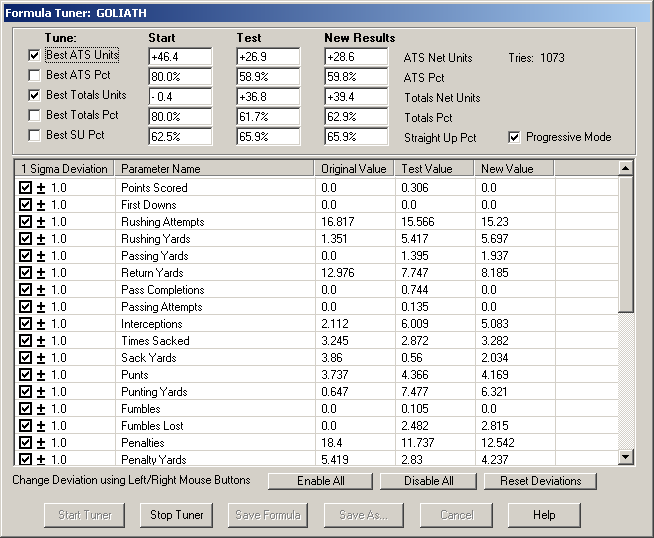654x538 pixels.
Task: Click the Parameter Name column header
Action: (214, 168)
